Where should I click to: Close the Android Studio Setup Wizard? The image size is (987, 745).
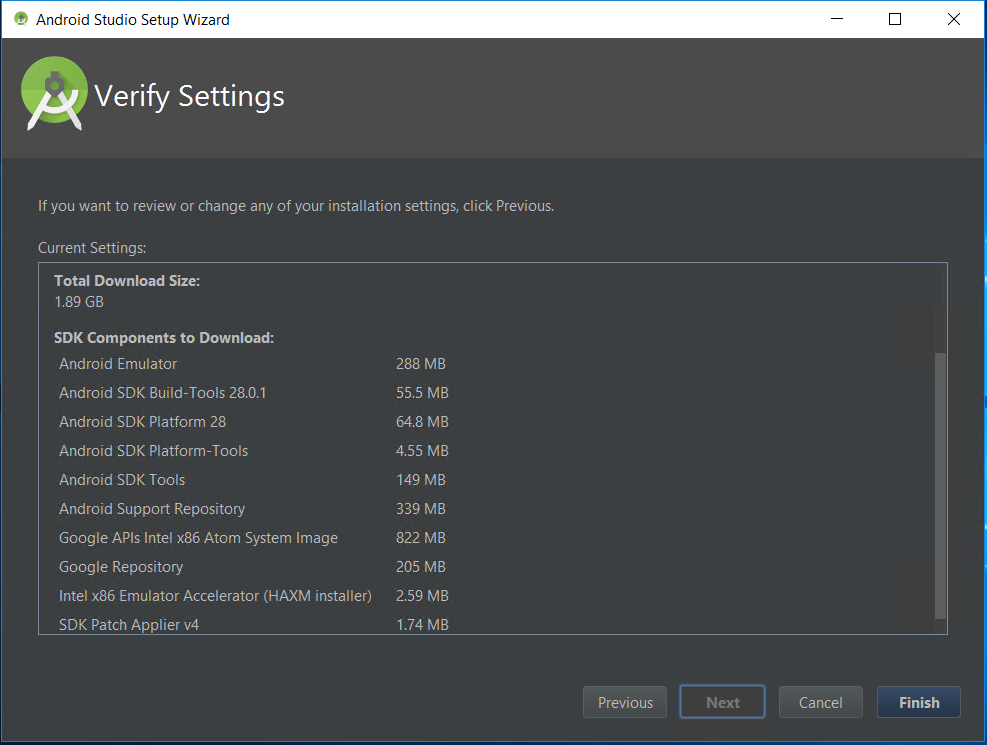coord(955,19)
